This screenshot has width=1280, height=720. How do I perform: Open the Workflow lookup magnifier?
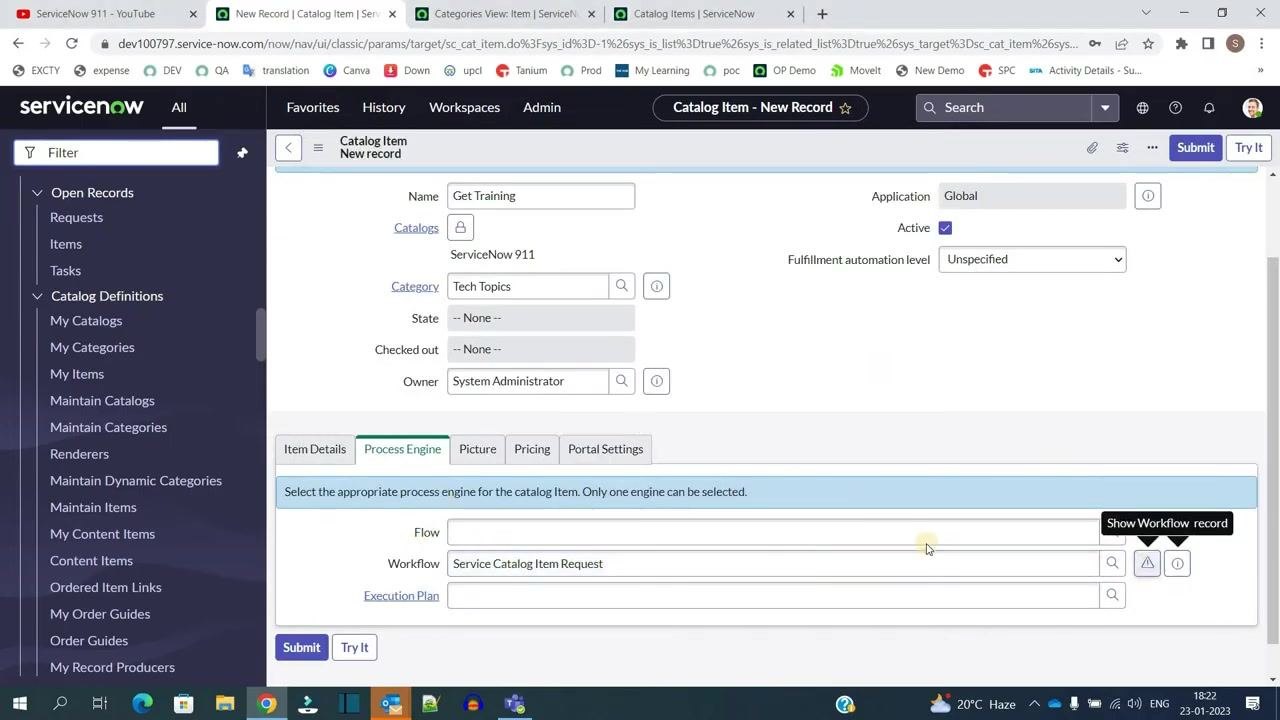click(x=1112, y=564)
